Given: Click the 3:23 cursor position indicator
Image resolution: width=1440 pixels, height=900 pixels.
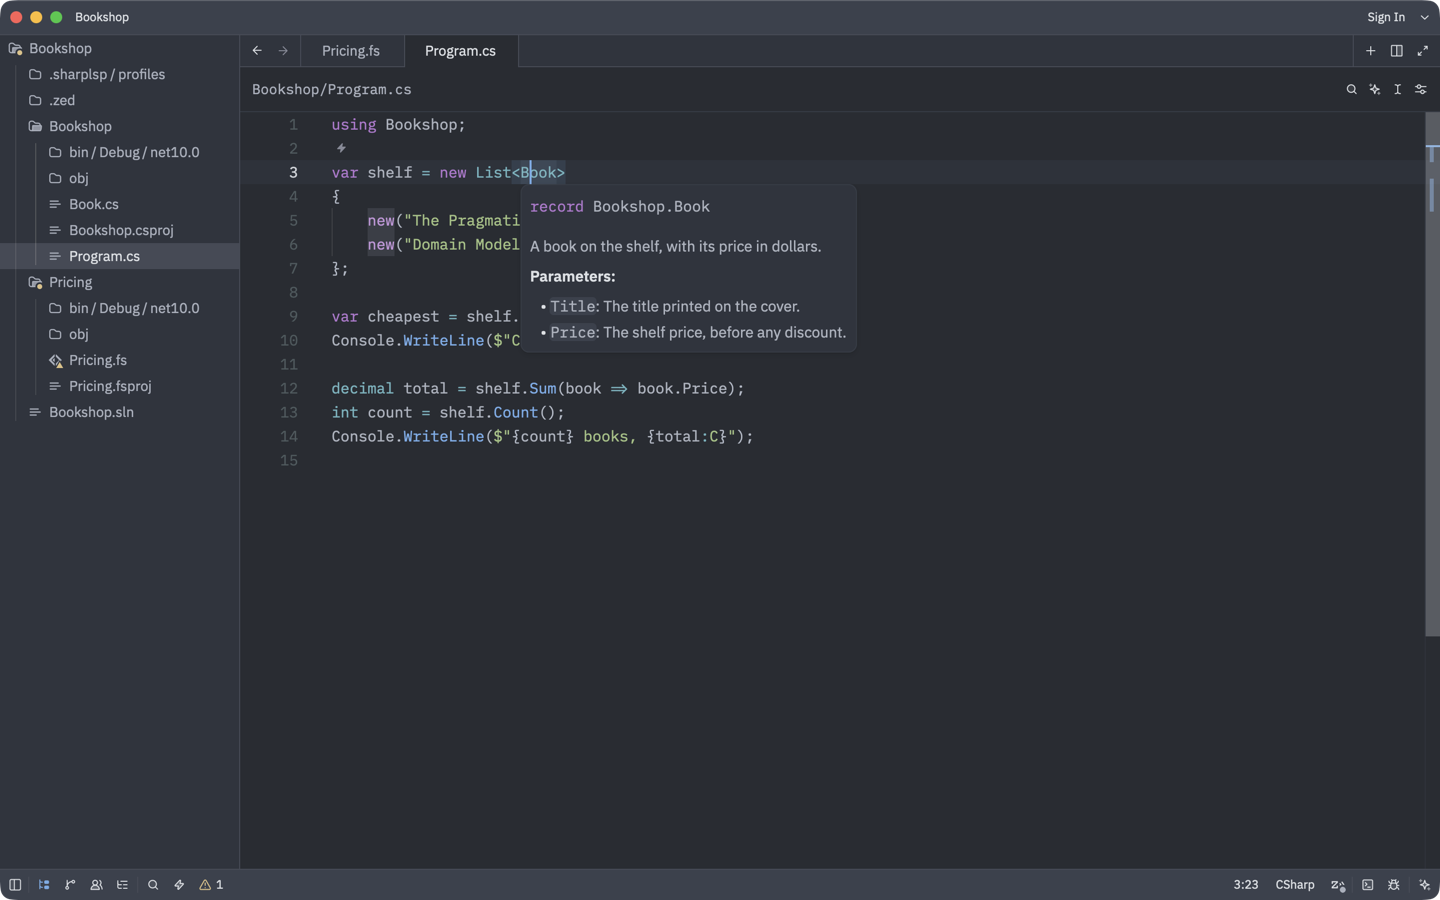Looking at the screenshot, I should pyautogui.click(x=1245, y=885).
